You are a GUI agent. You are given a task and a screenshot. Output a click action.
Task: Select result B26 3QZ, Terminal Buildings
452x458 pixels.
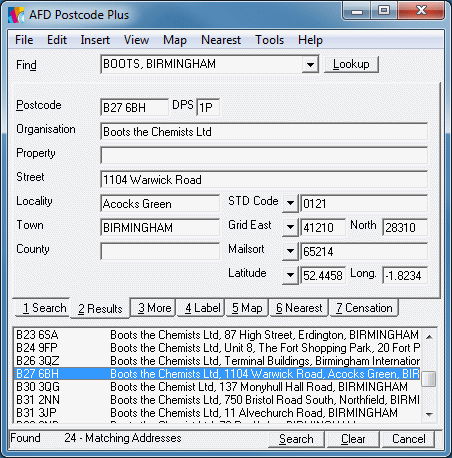click(217, 361)
